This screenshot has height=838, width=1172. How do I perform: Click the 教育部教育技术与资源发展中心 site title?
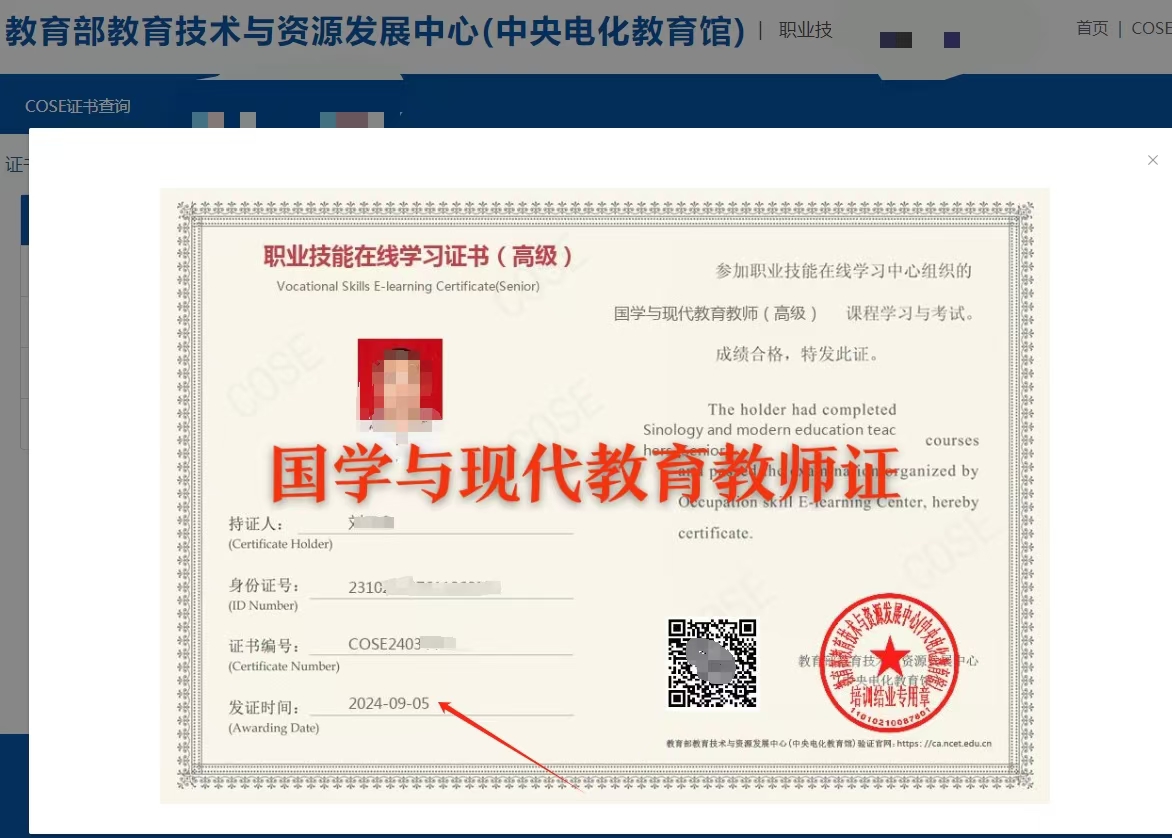point(374,31)
